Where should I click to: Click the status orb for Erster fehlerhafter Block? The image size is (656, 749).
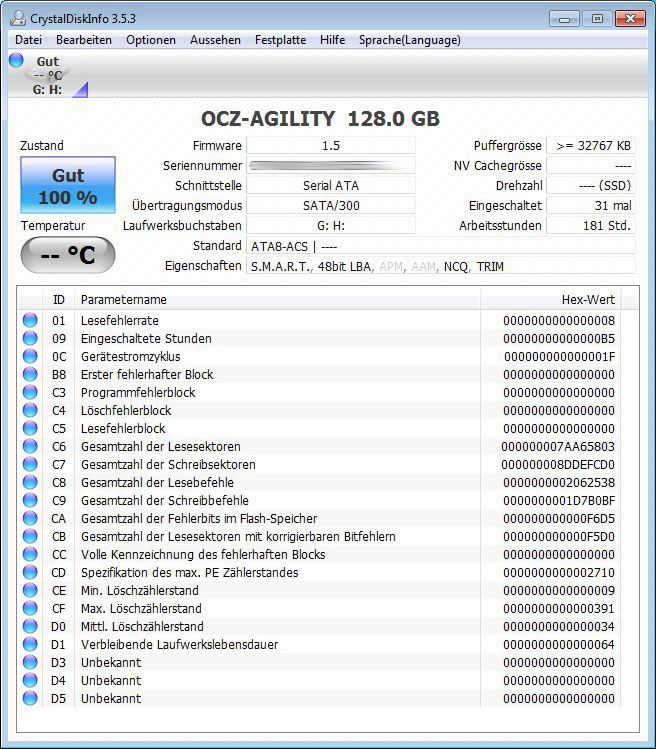(30, 375)
